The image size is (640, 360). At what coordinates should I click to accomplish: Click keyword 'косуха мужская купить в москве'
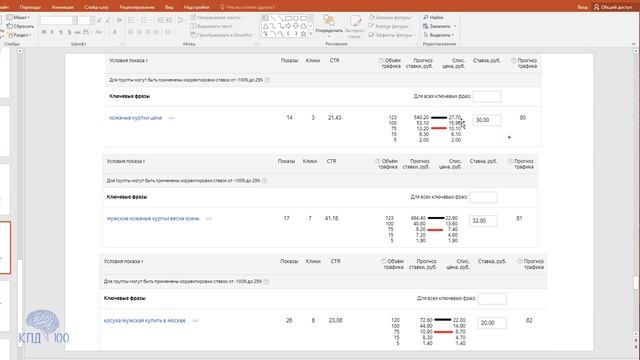[x=145, y=321]
